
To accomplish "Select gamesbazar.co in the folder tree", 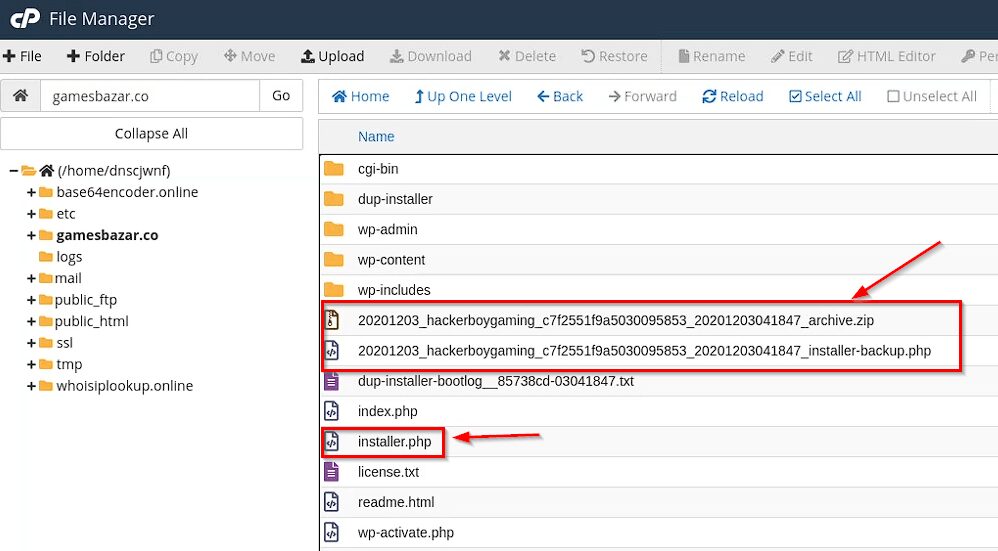I will [107, 235].
